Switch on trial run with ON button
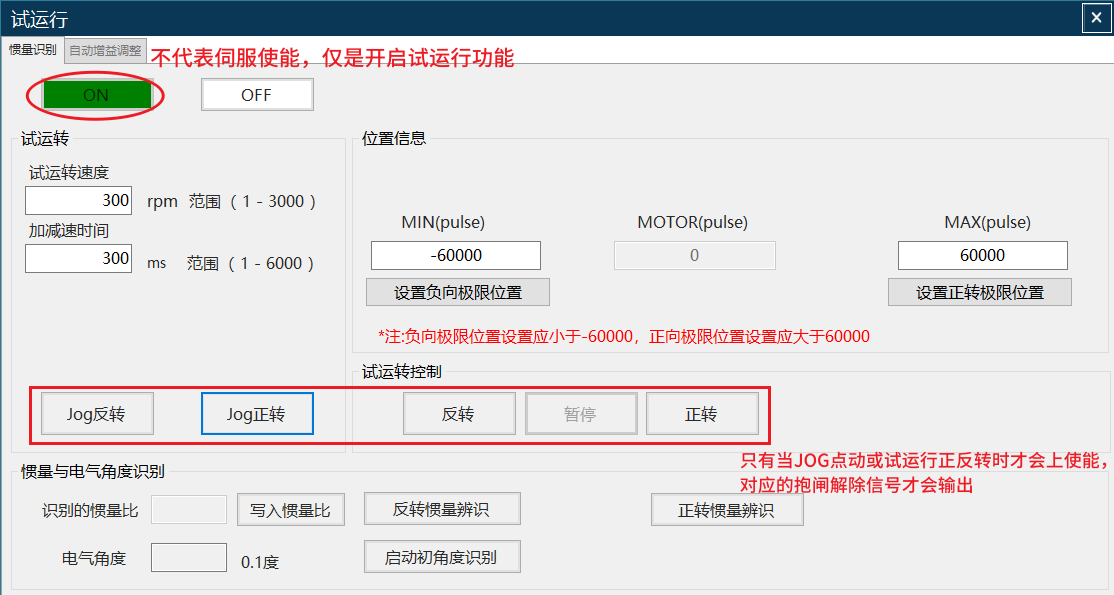 point(96,95)
